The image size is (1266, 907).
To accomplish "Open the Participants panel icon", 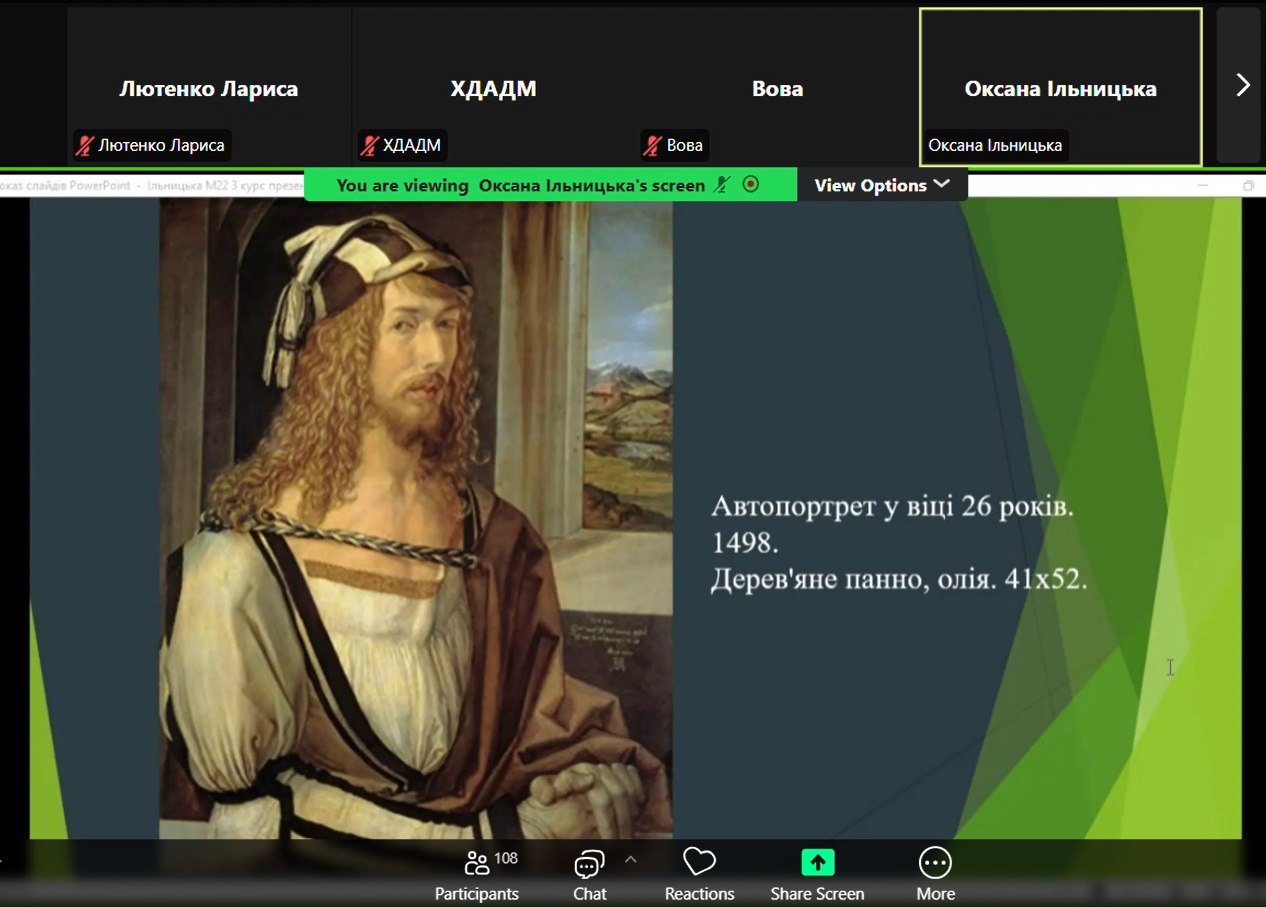I will click(x=477, y=863).
